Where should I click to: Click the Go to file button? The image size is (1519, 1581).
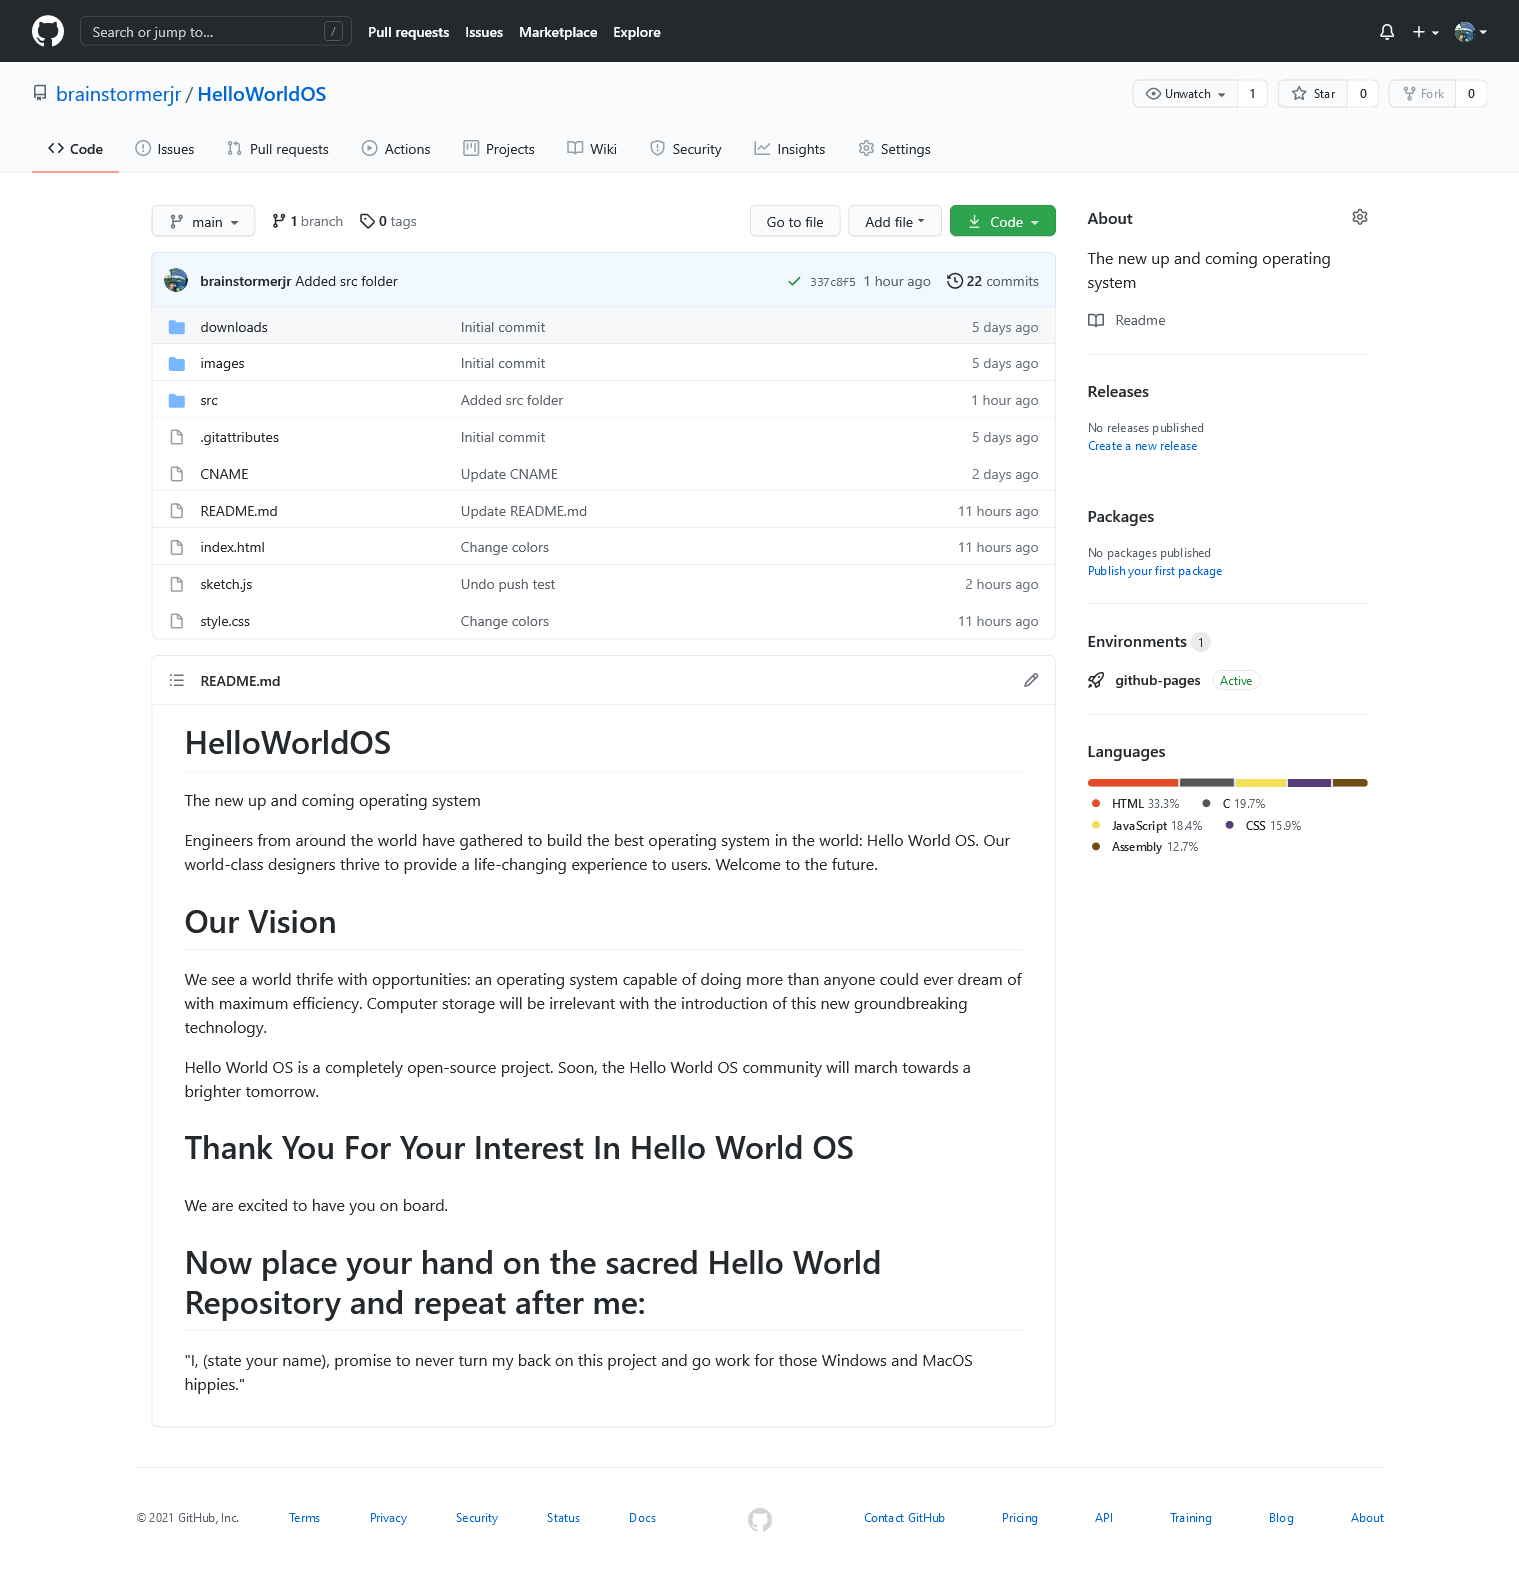pyautogui.click(x=795, y=221)
